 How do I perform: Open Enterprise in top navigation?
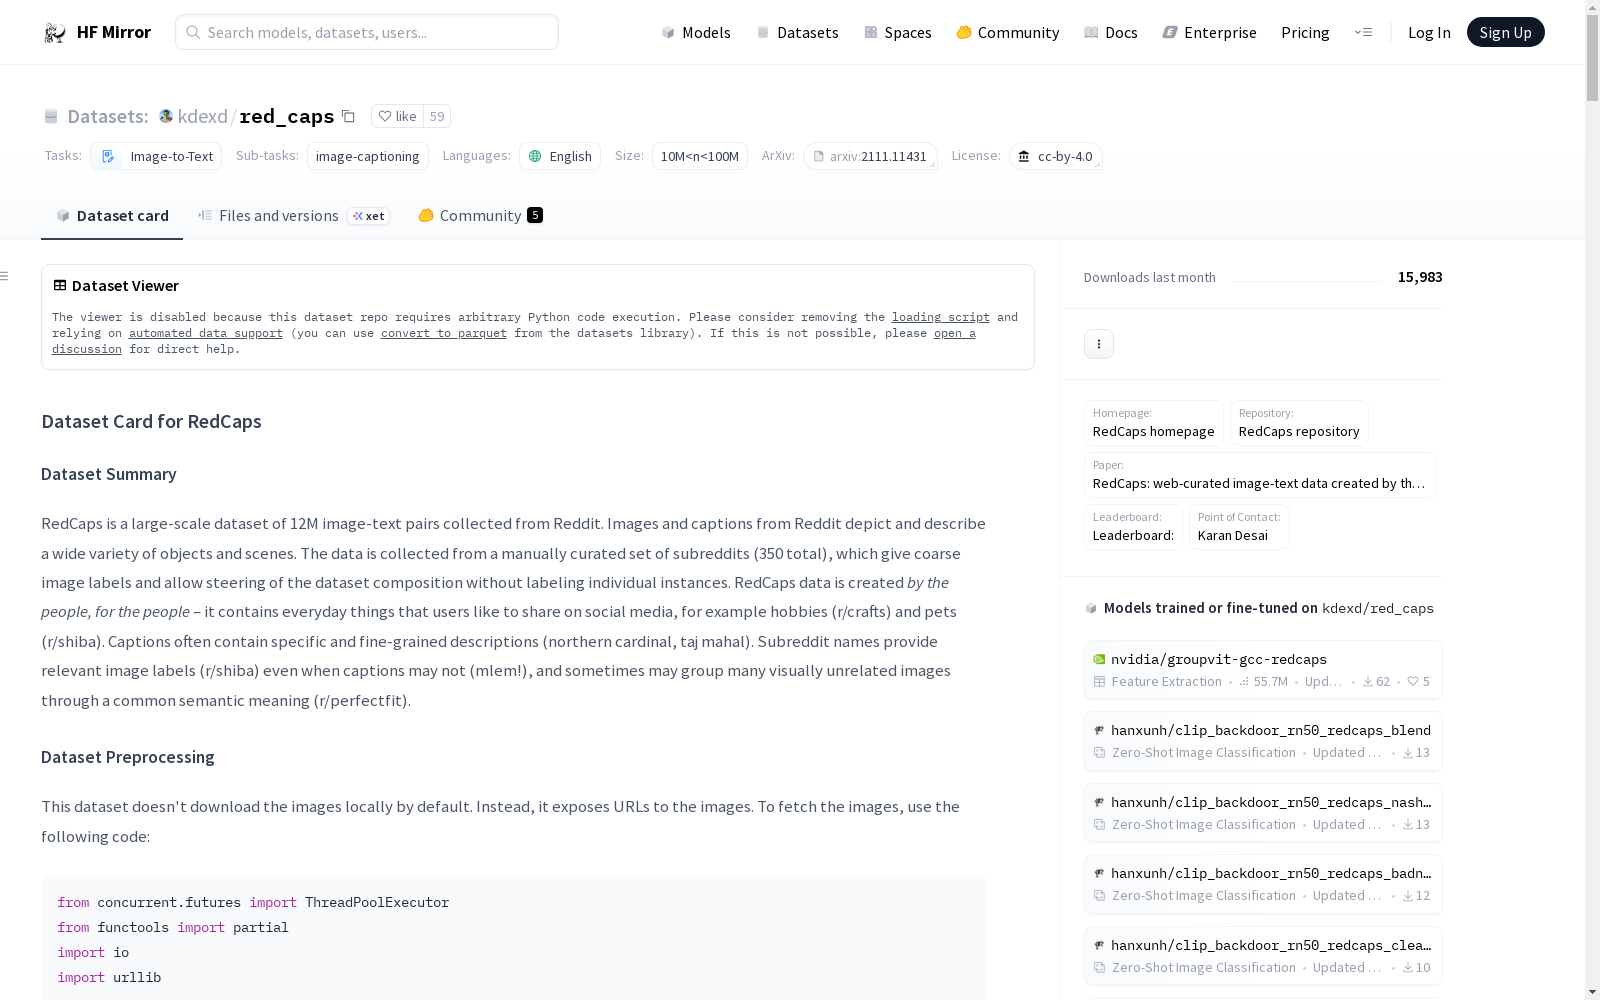coord(1210,32)
